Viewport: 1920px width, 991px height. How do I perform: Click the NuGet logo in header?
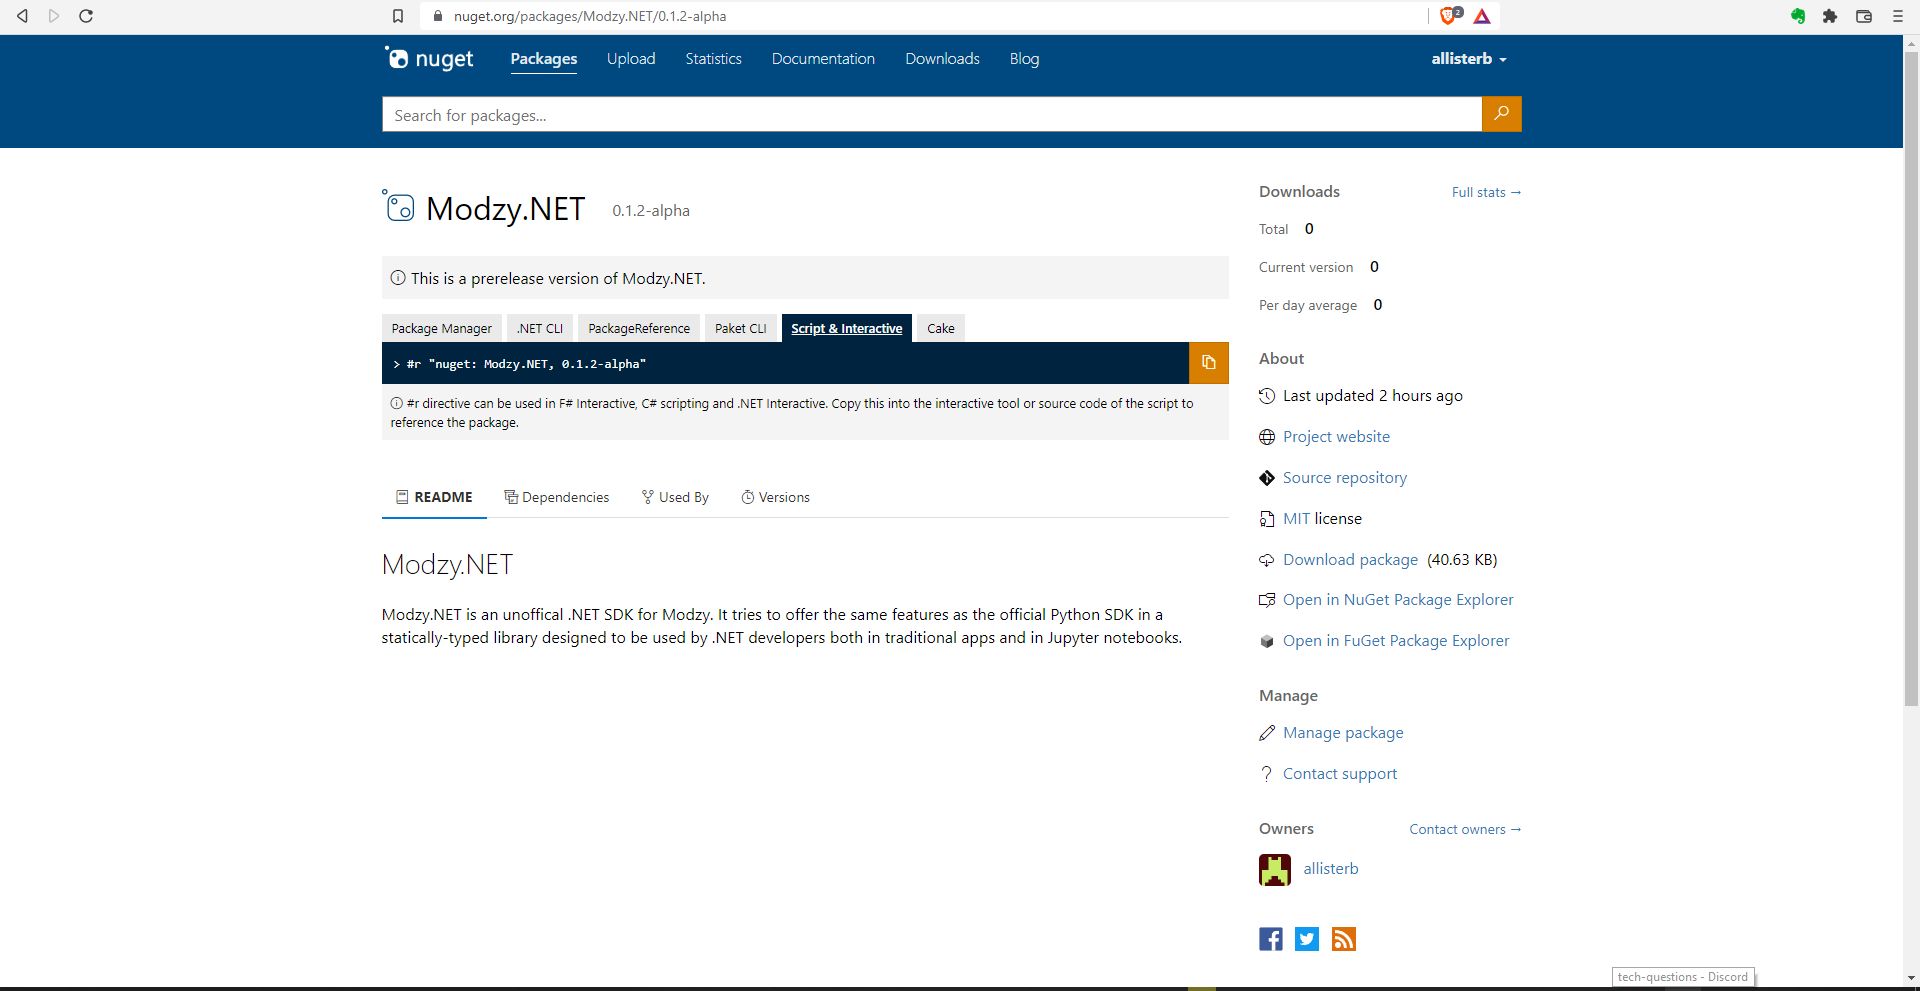tap(429, 58)
